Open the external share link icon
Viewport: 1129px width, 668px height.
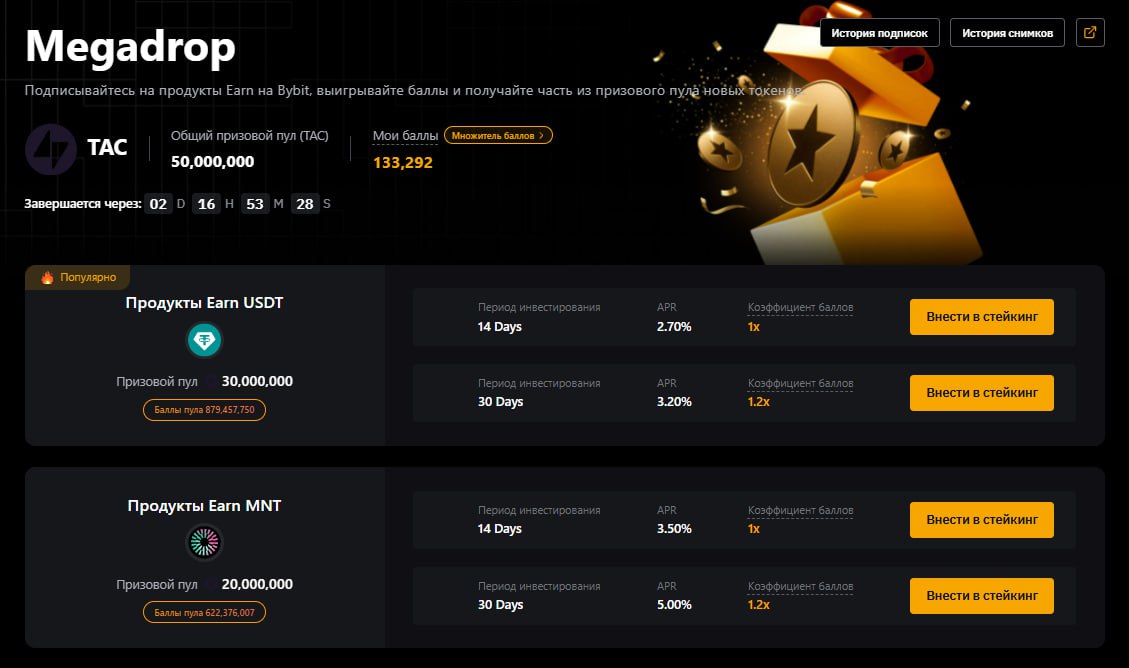(1090, 32)
